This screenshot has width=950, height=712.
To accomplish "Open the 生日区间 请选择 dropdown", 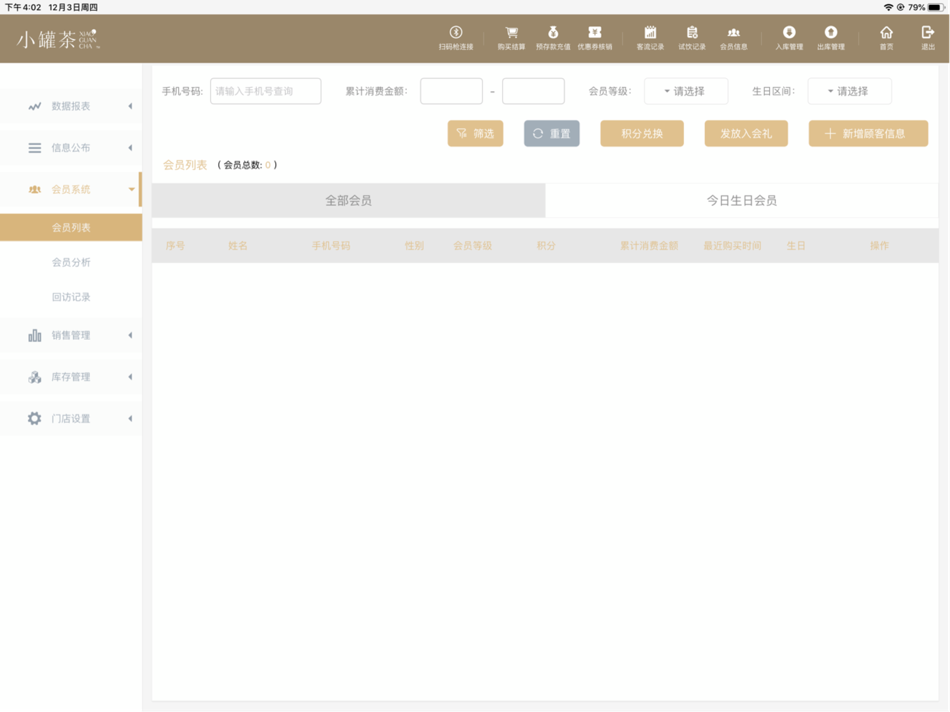I will pyautogui.click(x=849, y=91).
